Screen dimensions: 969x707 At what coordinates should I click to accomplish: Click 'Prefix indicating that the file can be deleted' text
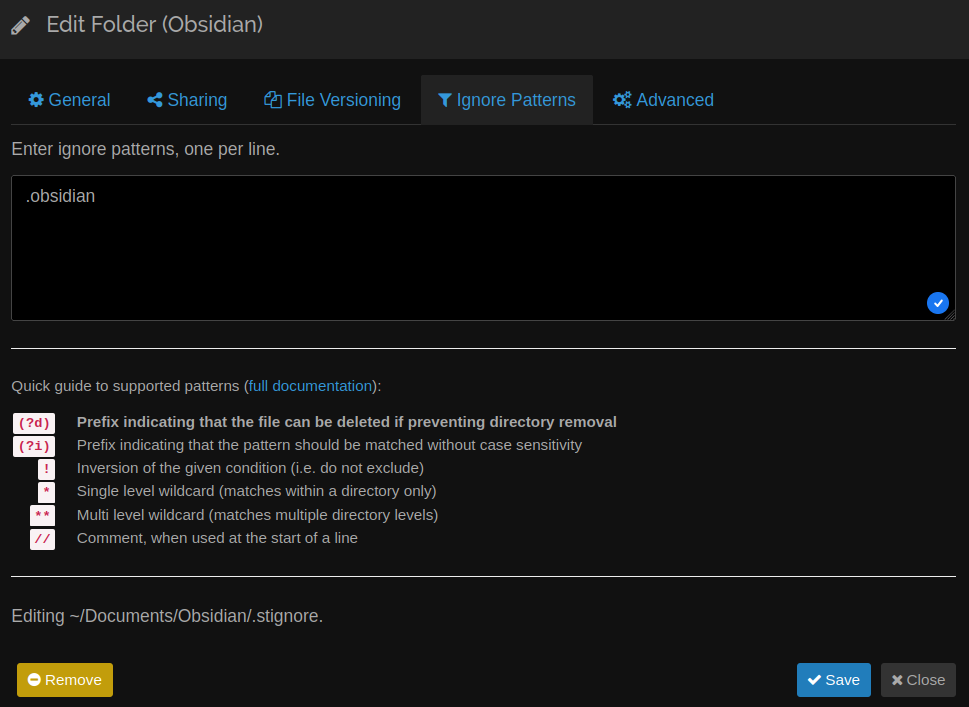coord(347,421)
